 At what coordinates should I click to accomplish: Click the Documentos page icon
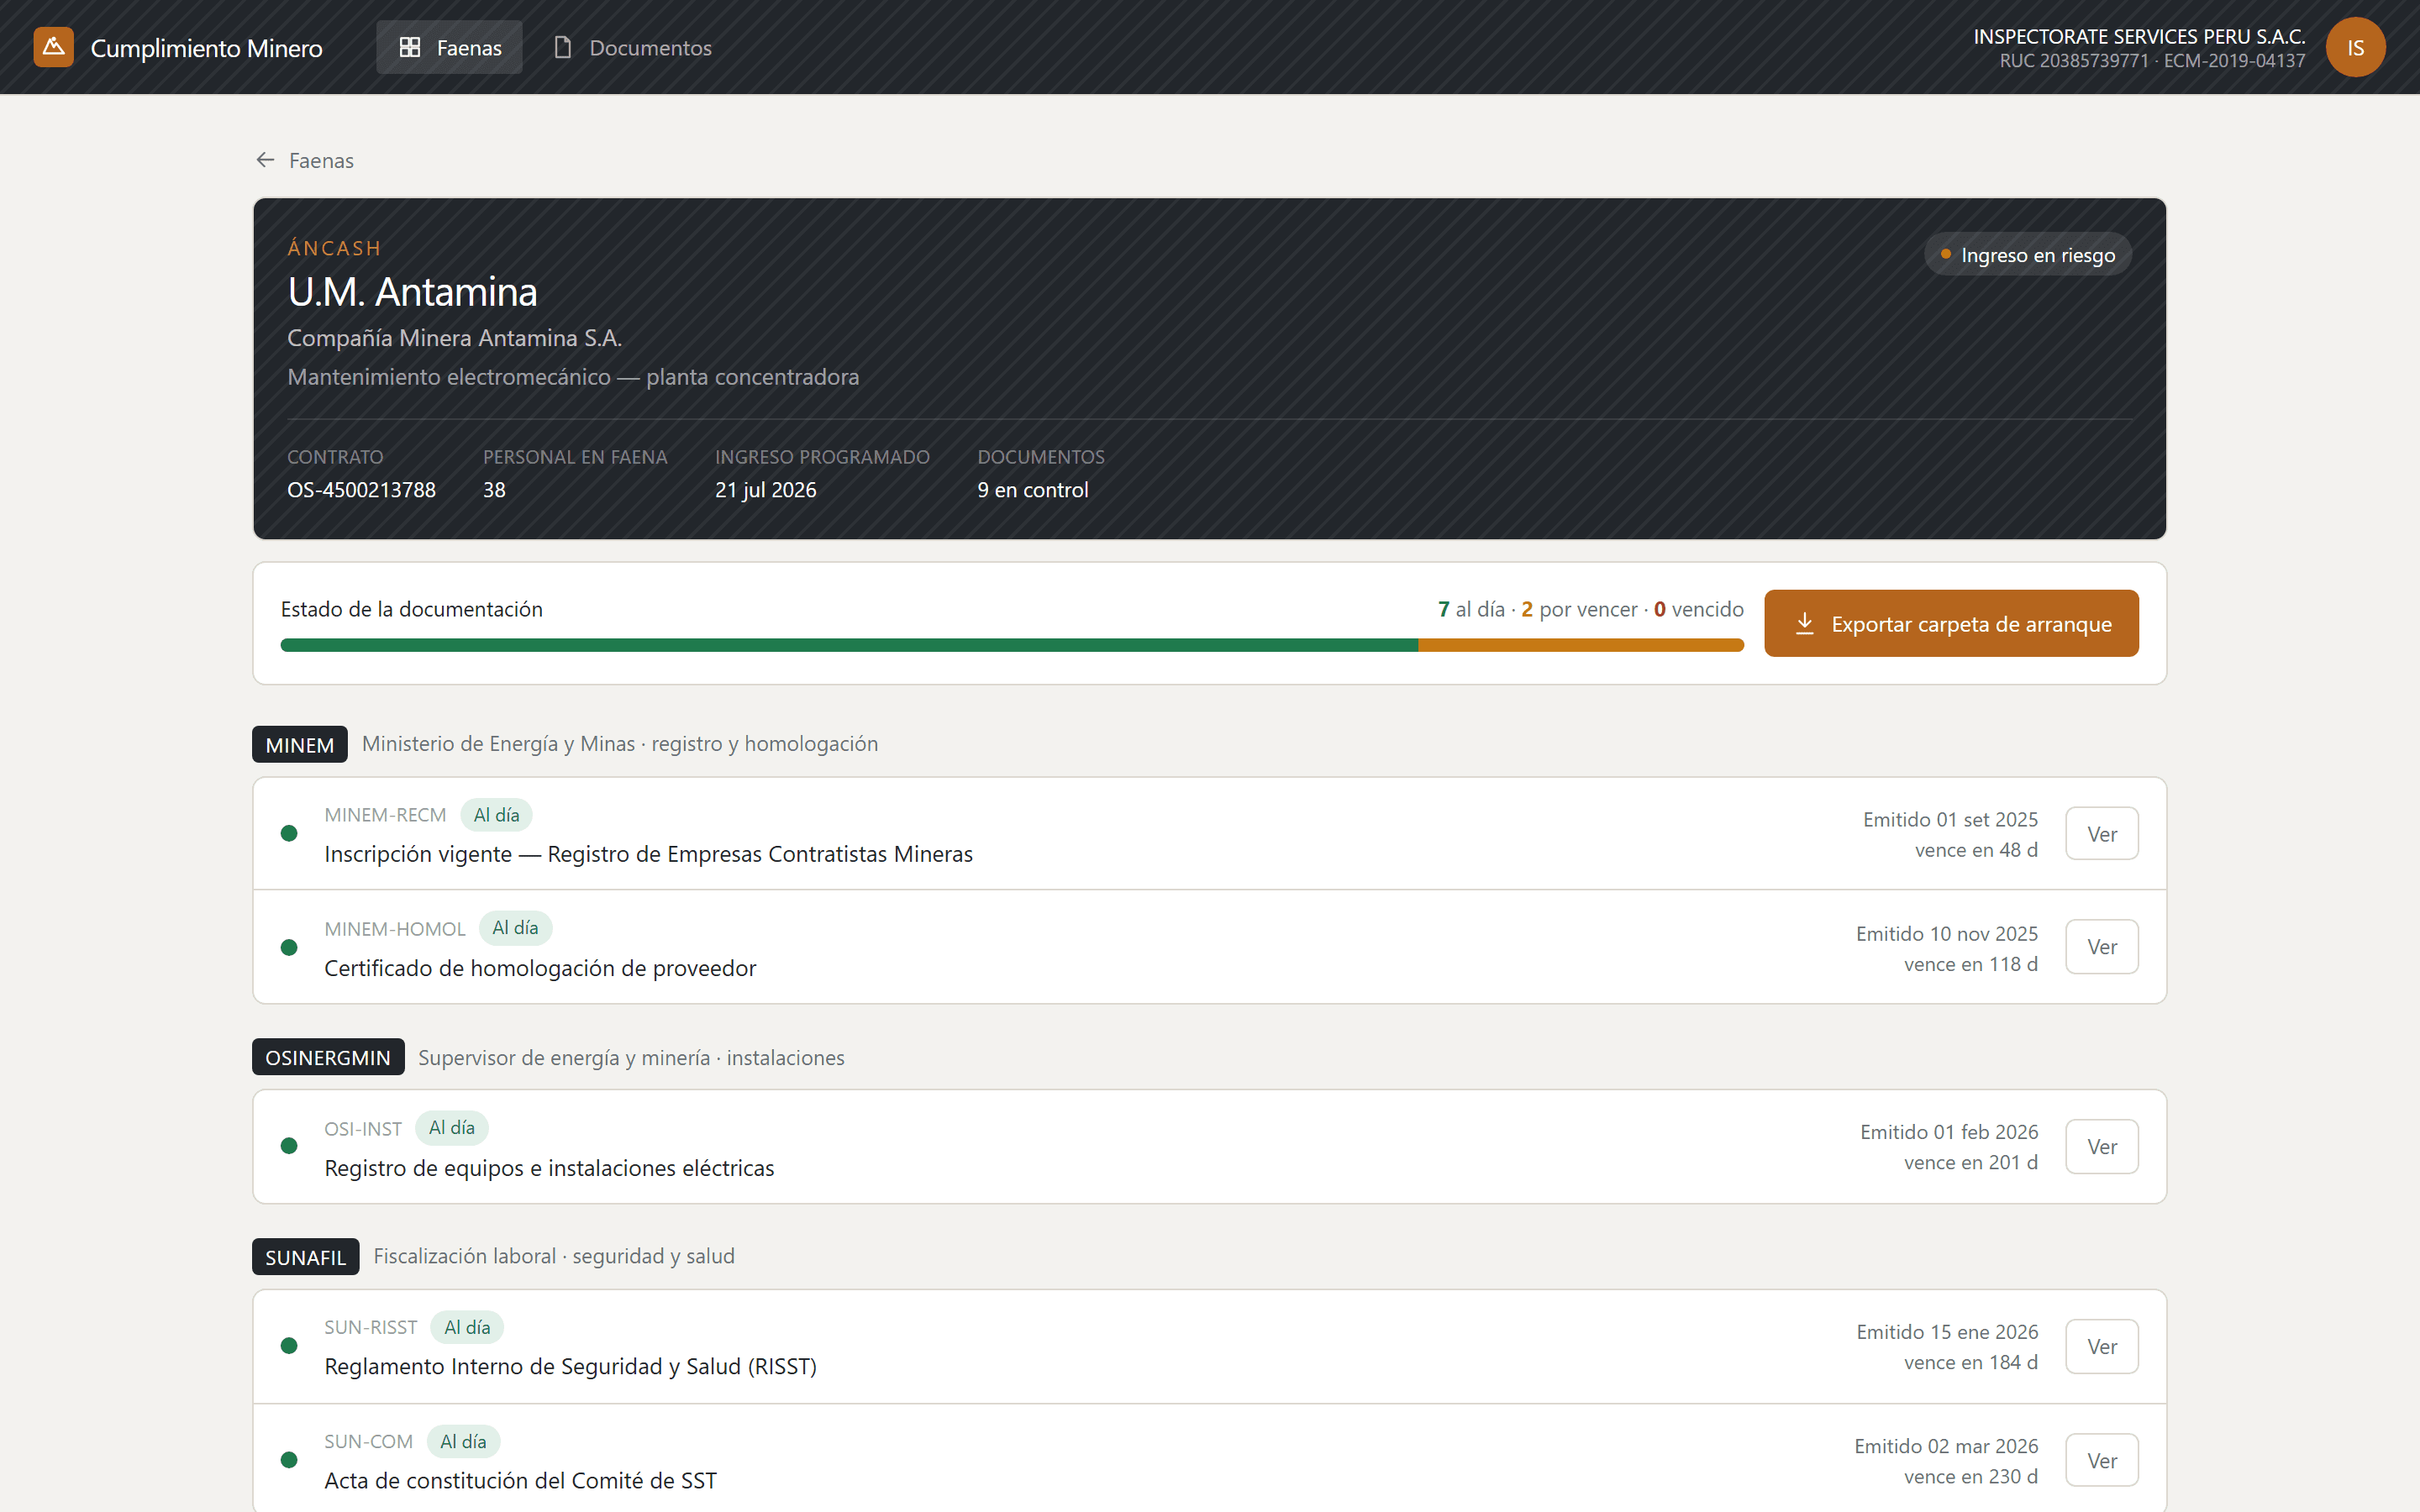pos(562,47)
